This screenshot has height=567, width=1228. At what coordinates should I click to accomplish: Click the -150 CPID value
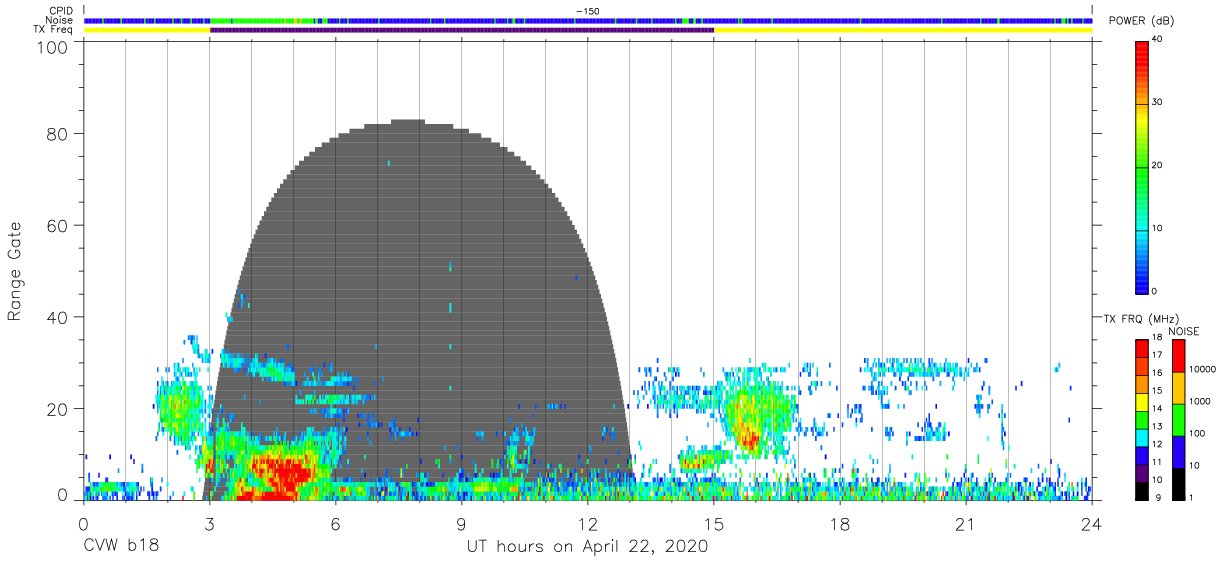[x=587, y=11]
